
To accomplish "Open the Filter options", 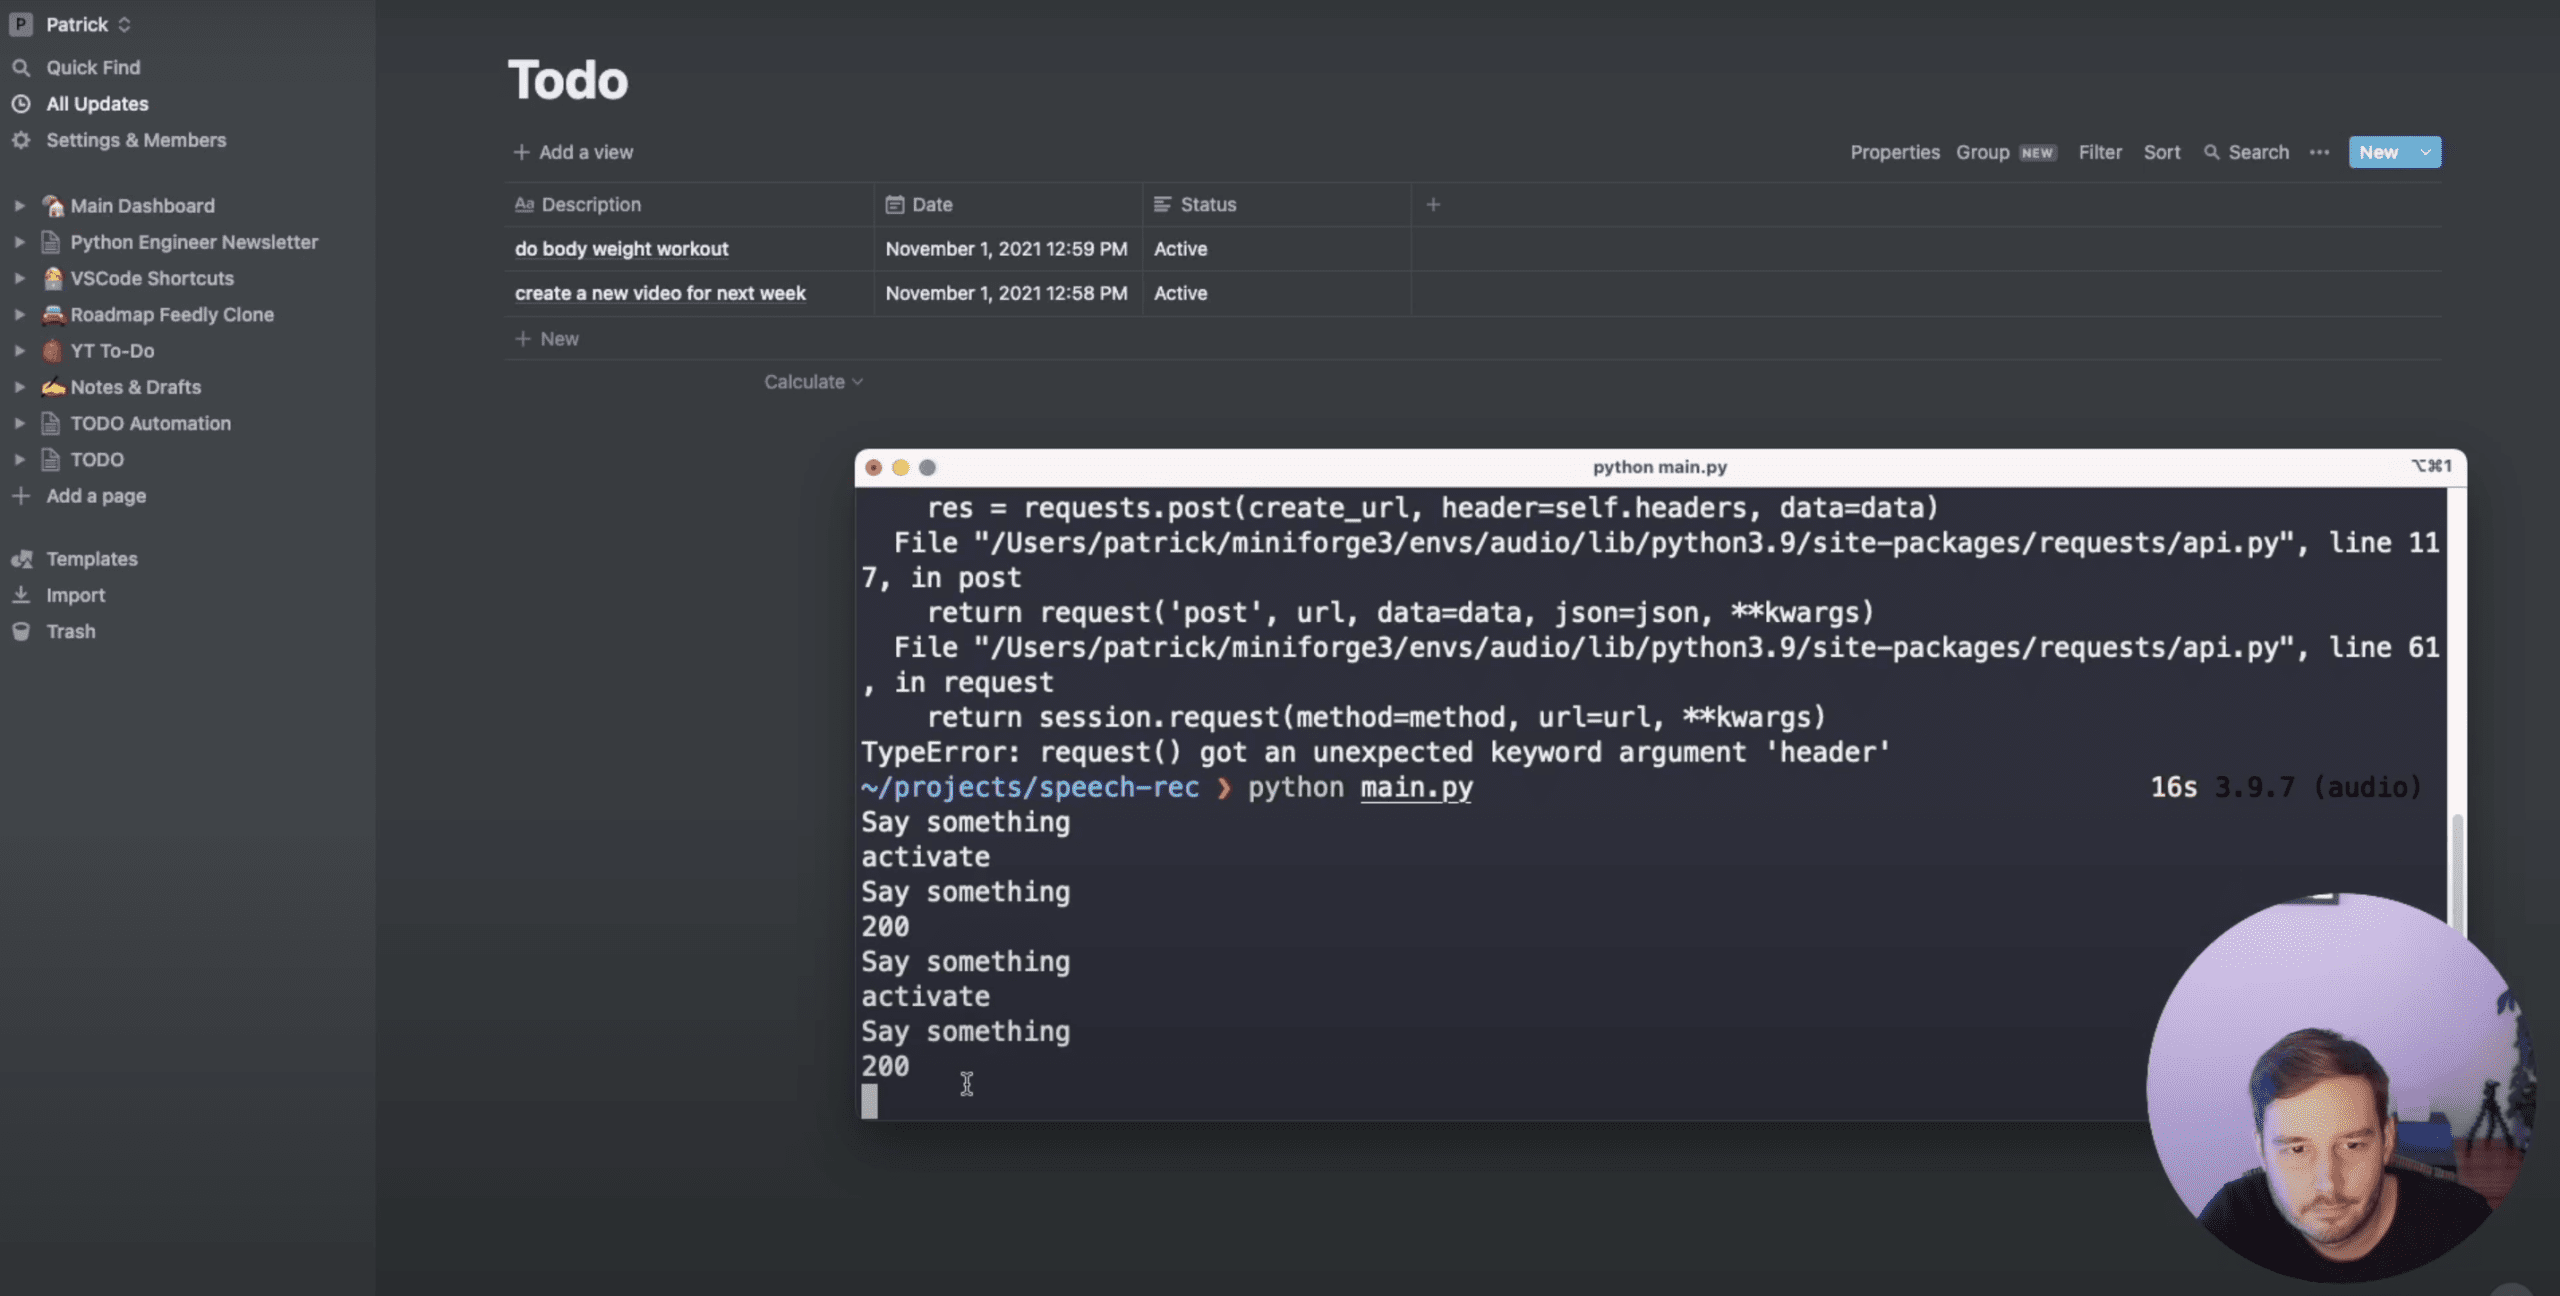I will pos(2100,152).
